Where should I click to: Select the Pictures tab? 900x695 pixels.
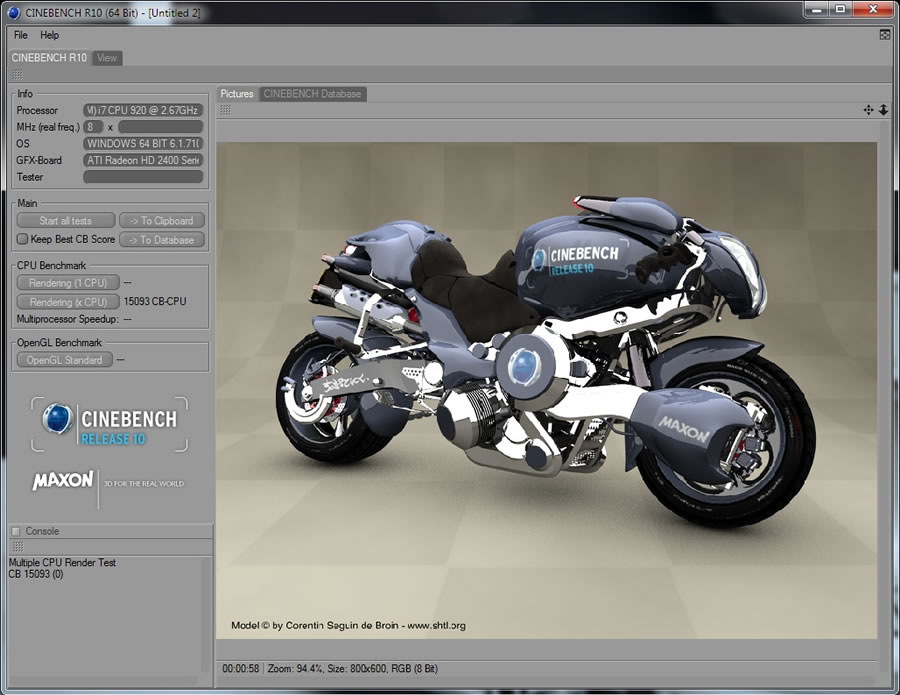237,94
